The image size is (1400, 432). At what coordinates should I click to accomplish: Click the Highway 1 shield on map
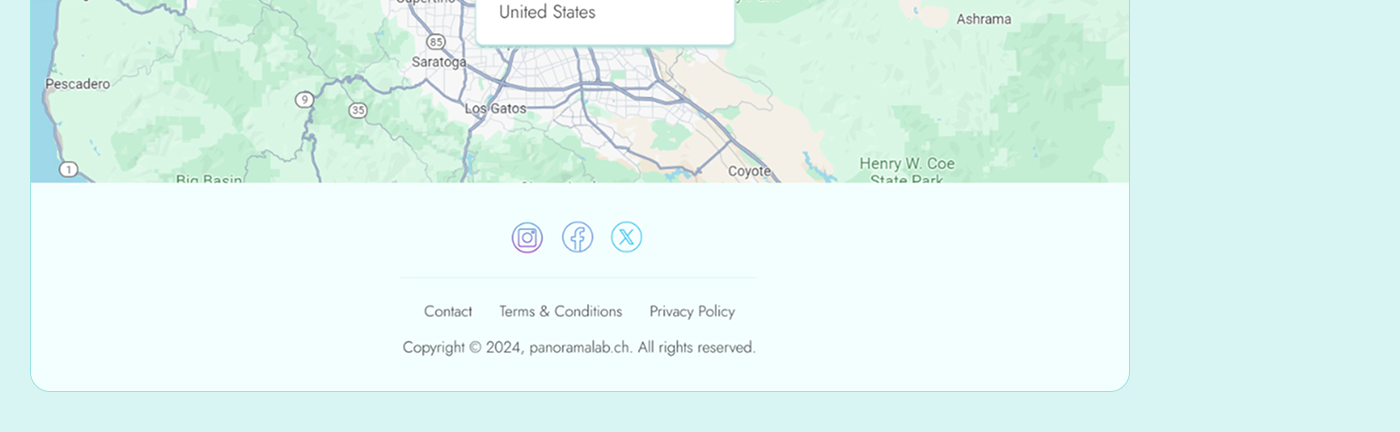[68, 169]
